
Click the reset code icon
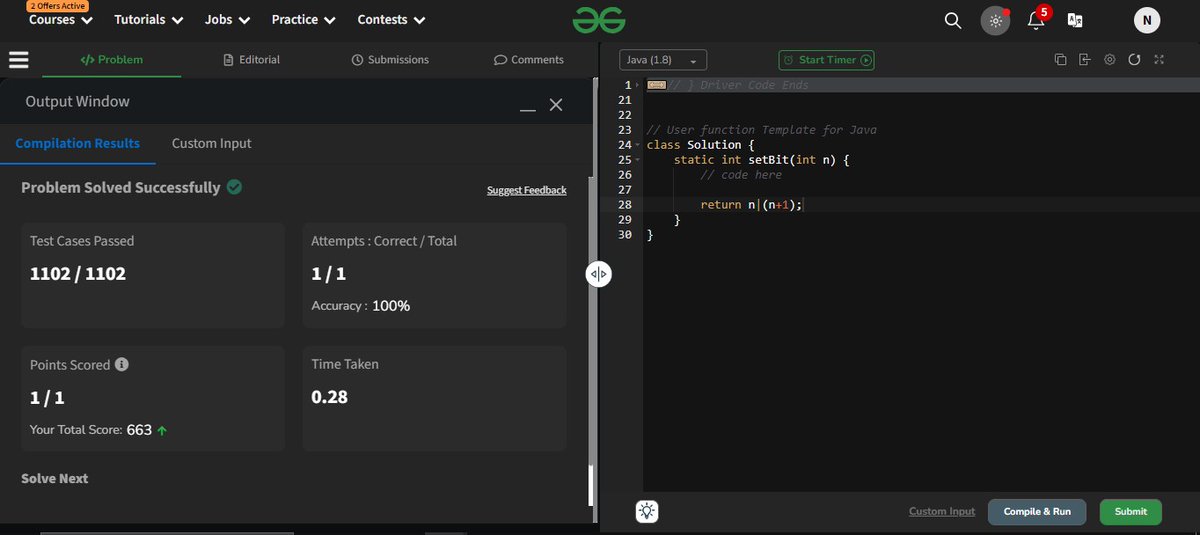pyautogui.click(x=1134, y=60)
